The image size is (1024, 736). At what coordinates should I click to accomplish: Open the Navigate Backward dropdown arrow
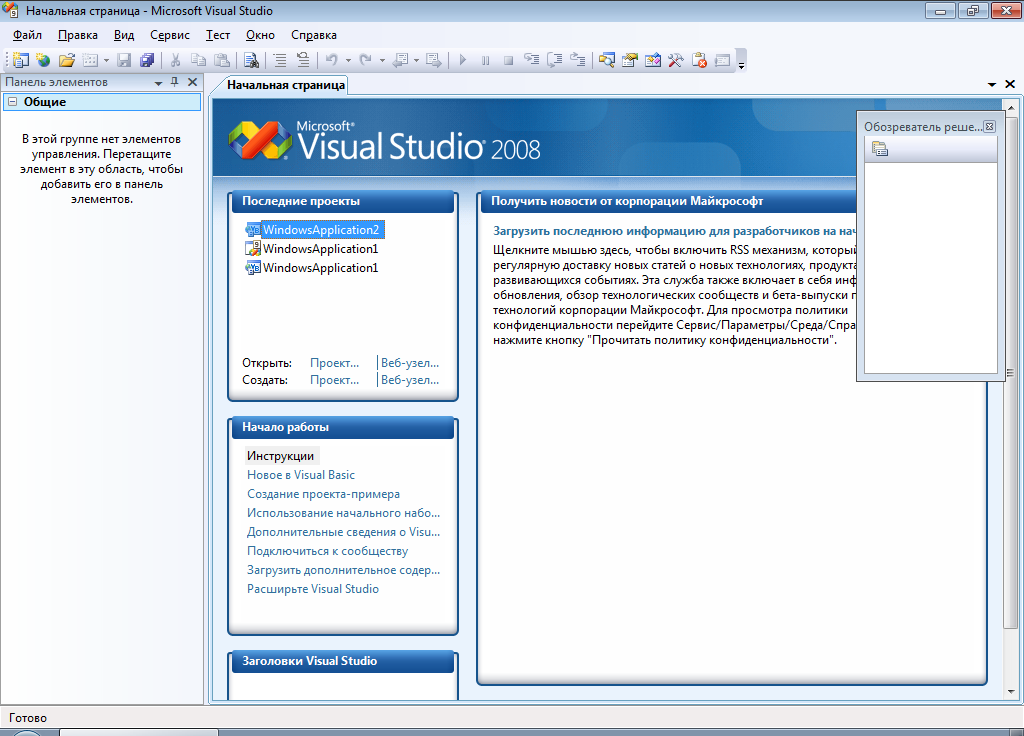pyautogui.click(x=416, y=61)
